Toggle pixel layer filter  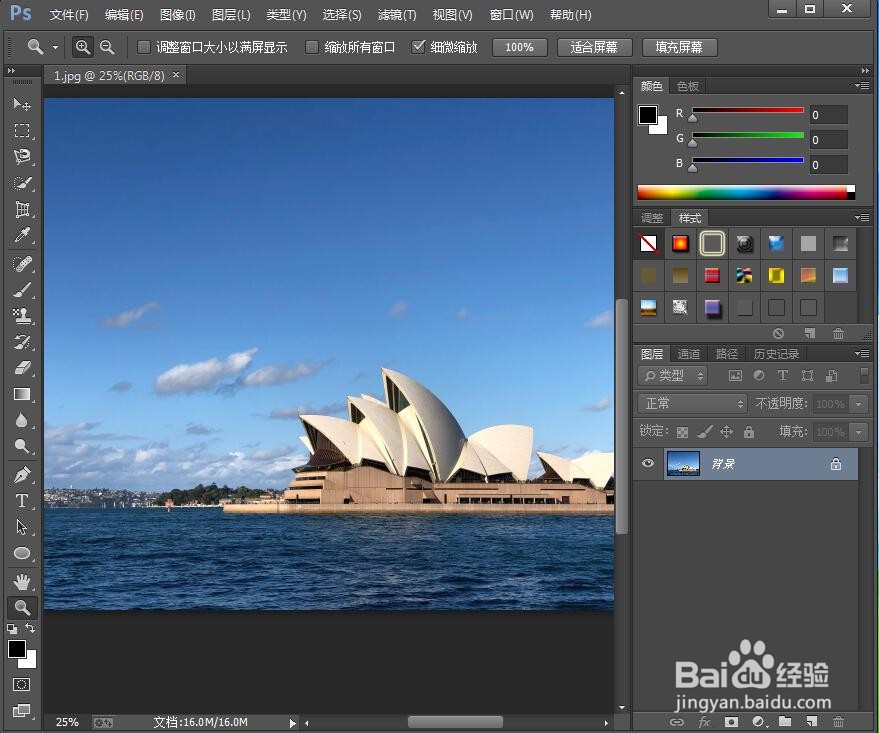click(x=735, y=376)
